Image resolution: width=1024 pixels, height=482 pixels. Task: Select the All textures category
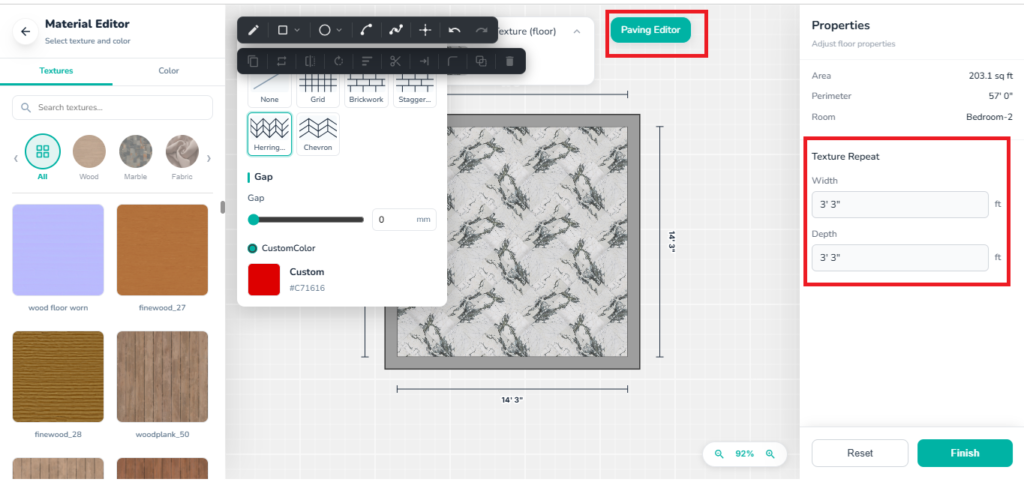(42, 157)
